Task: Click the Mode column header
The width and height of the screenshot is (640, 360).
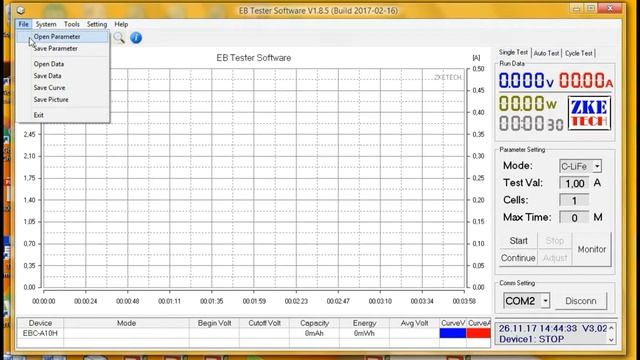Action: click(126, 323)
